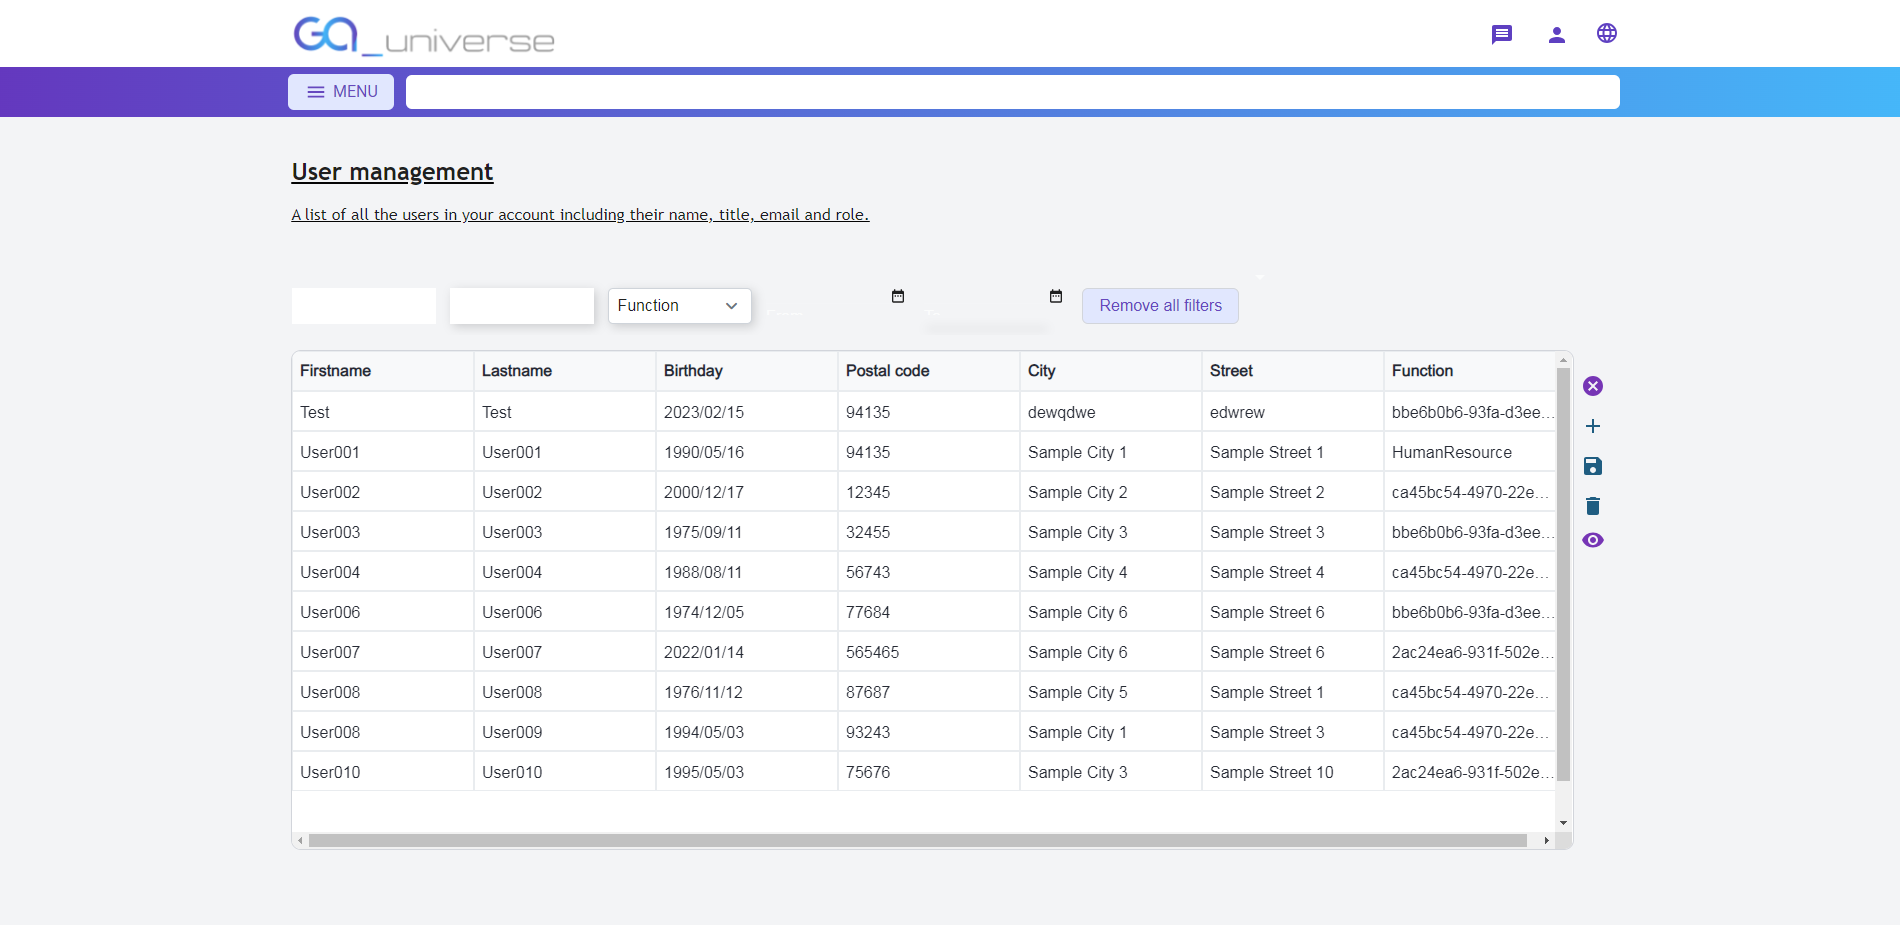This screenshot has width=1900, height=925.
Task: Select postal code cell 77684
Action: 928,612
